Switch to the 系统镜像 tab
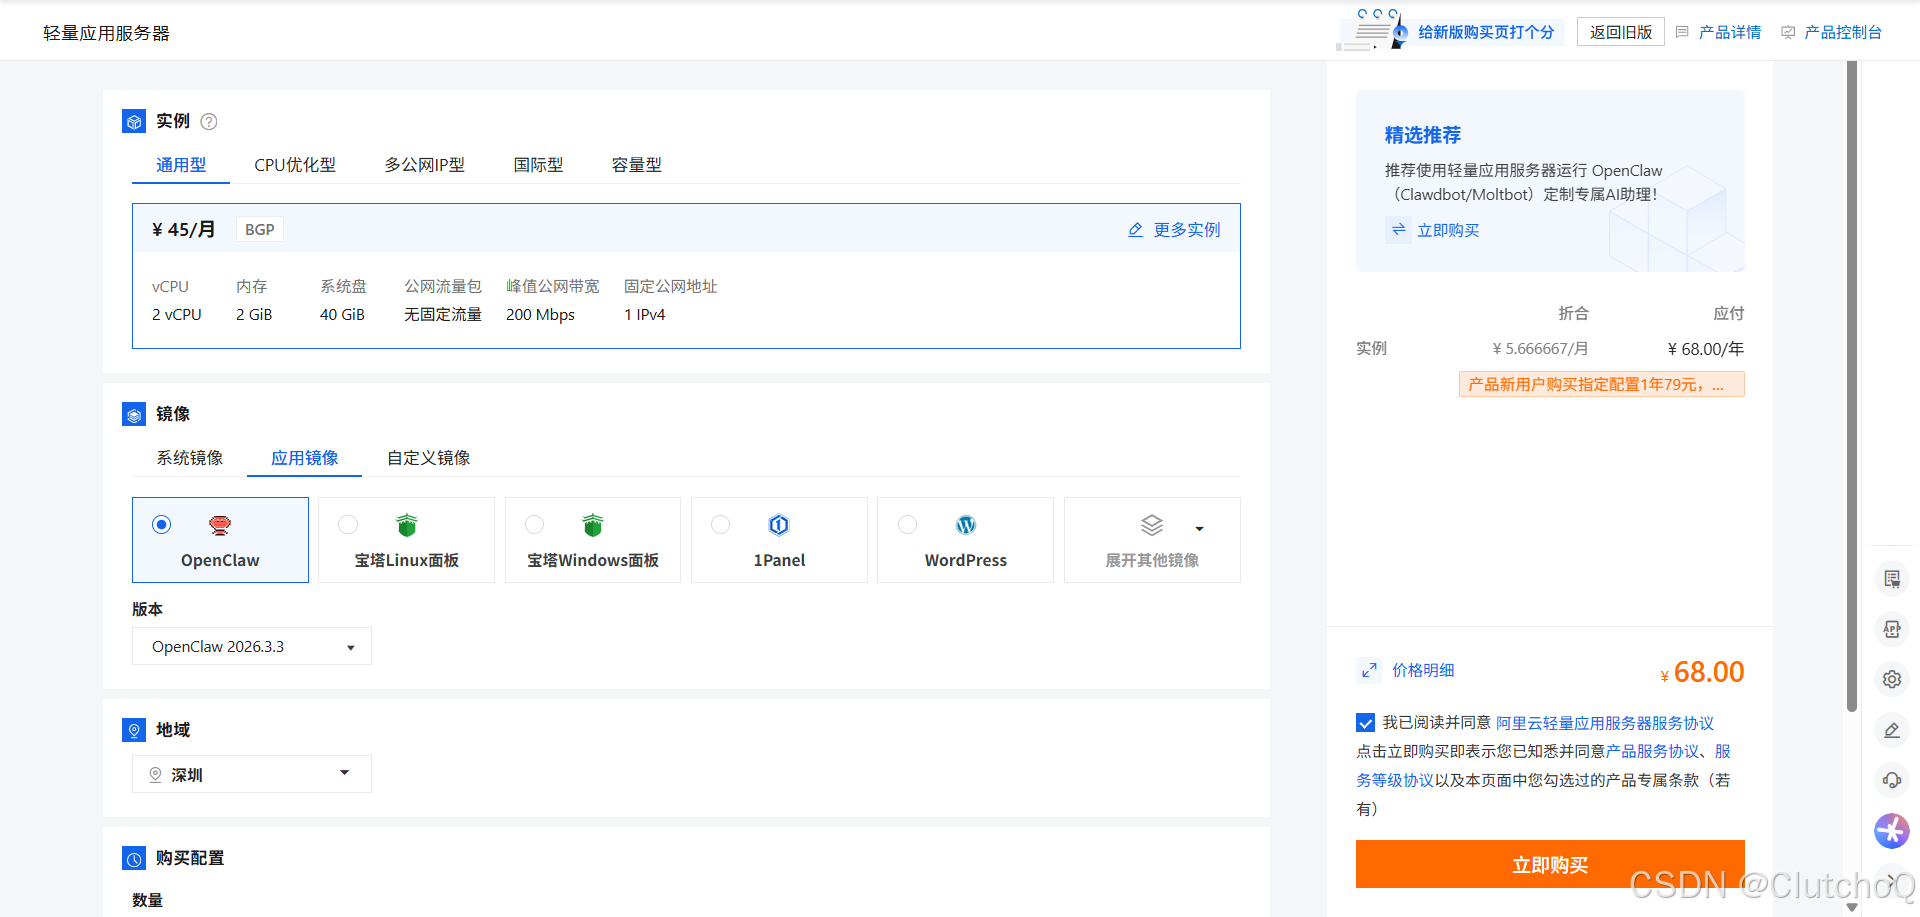The height and width of the screenshot is (917, 1920). (x=190, y=458)
